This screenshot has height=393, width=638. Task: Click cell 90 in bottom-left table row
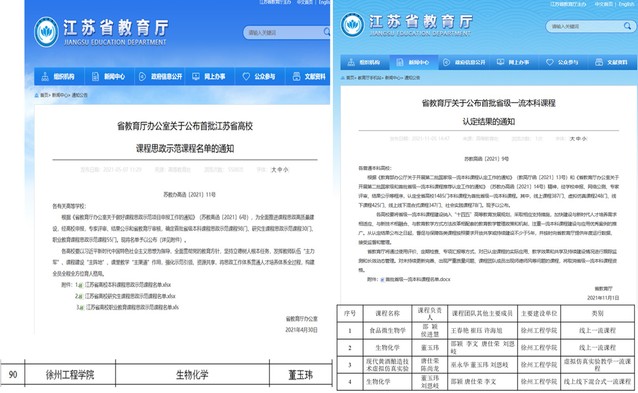pyautogui.click(x=13, y=375)
